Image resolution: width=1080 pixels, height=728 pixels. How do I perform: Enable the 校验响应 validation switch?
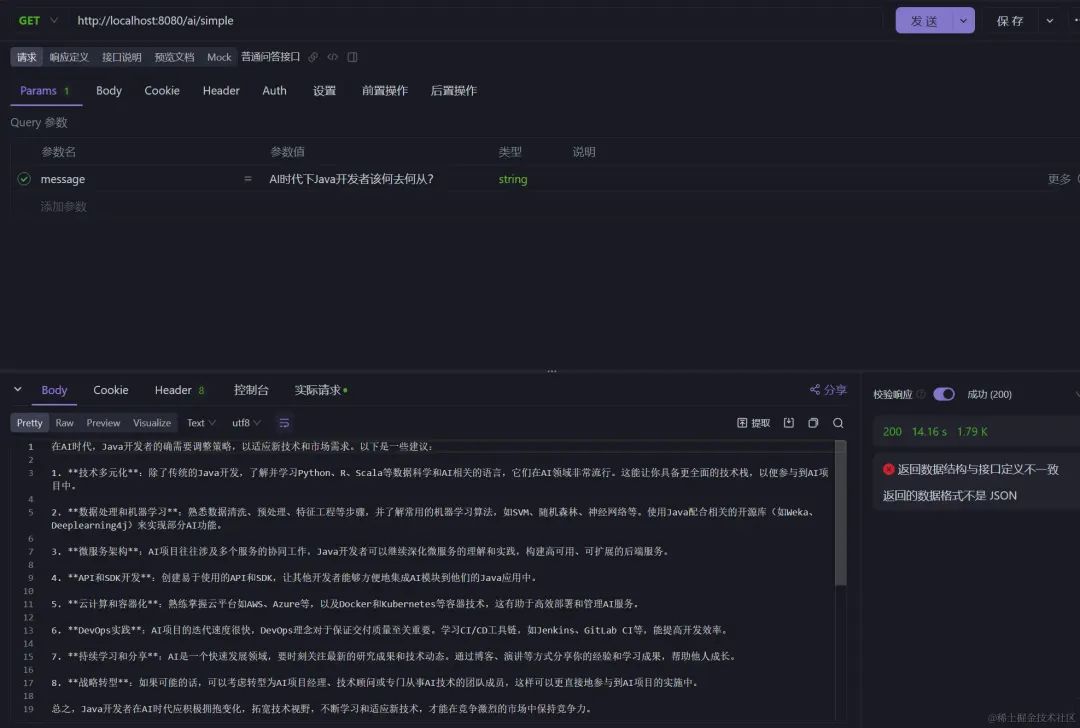click(944, 394)
